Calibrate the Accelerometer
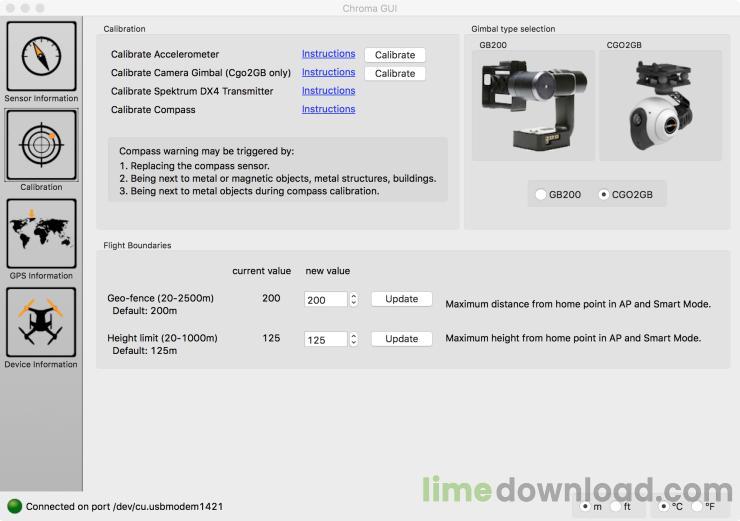 pos(395,55)
